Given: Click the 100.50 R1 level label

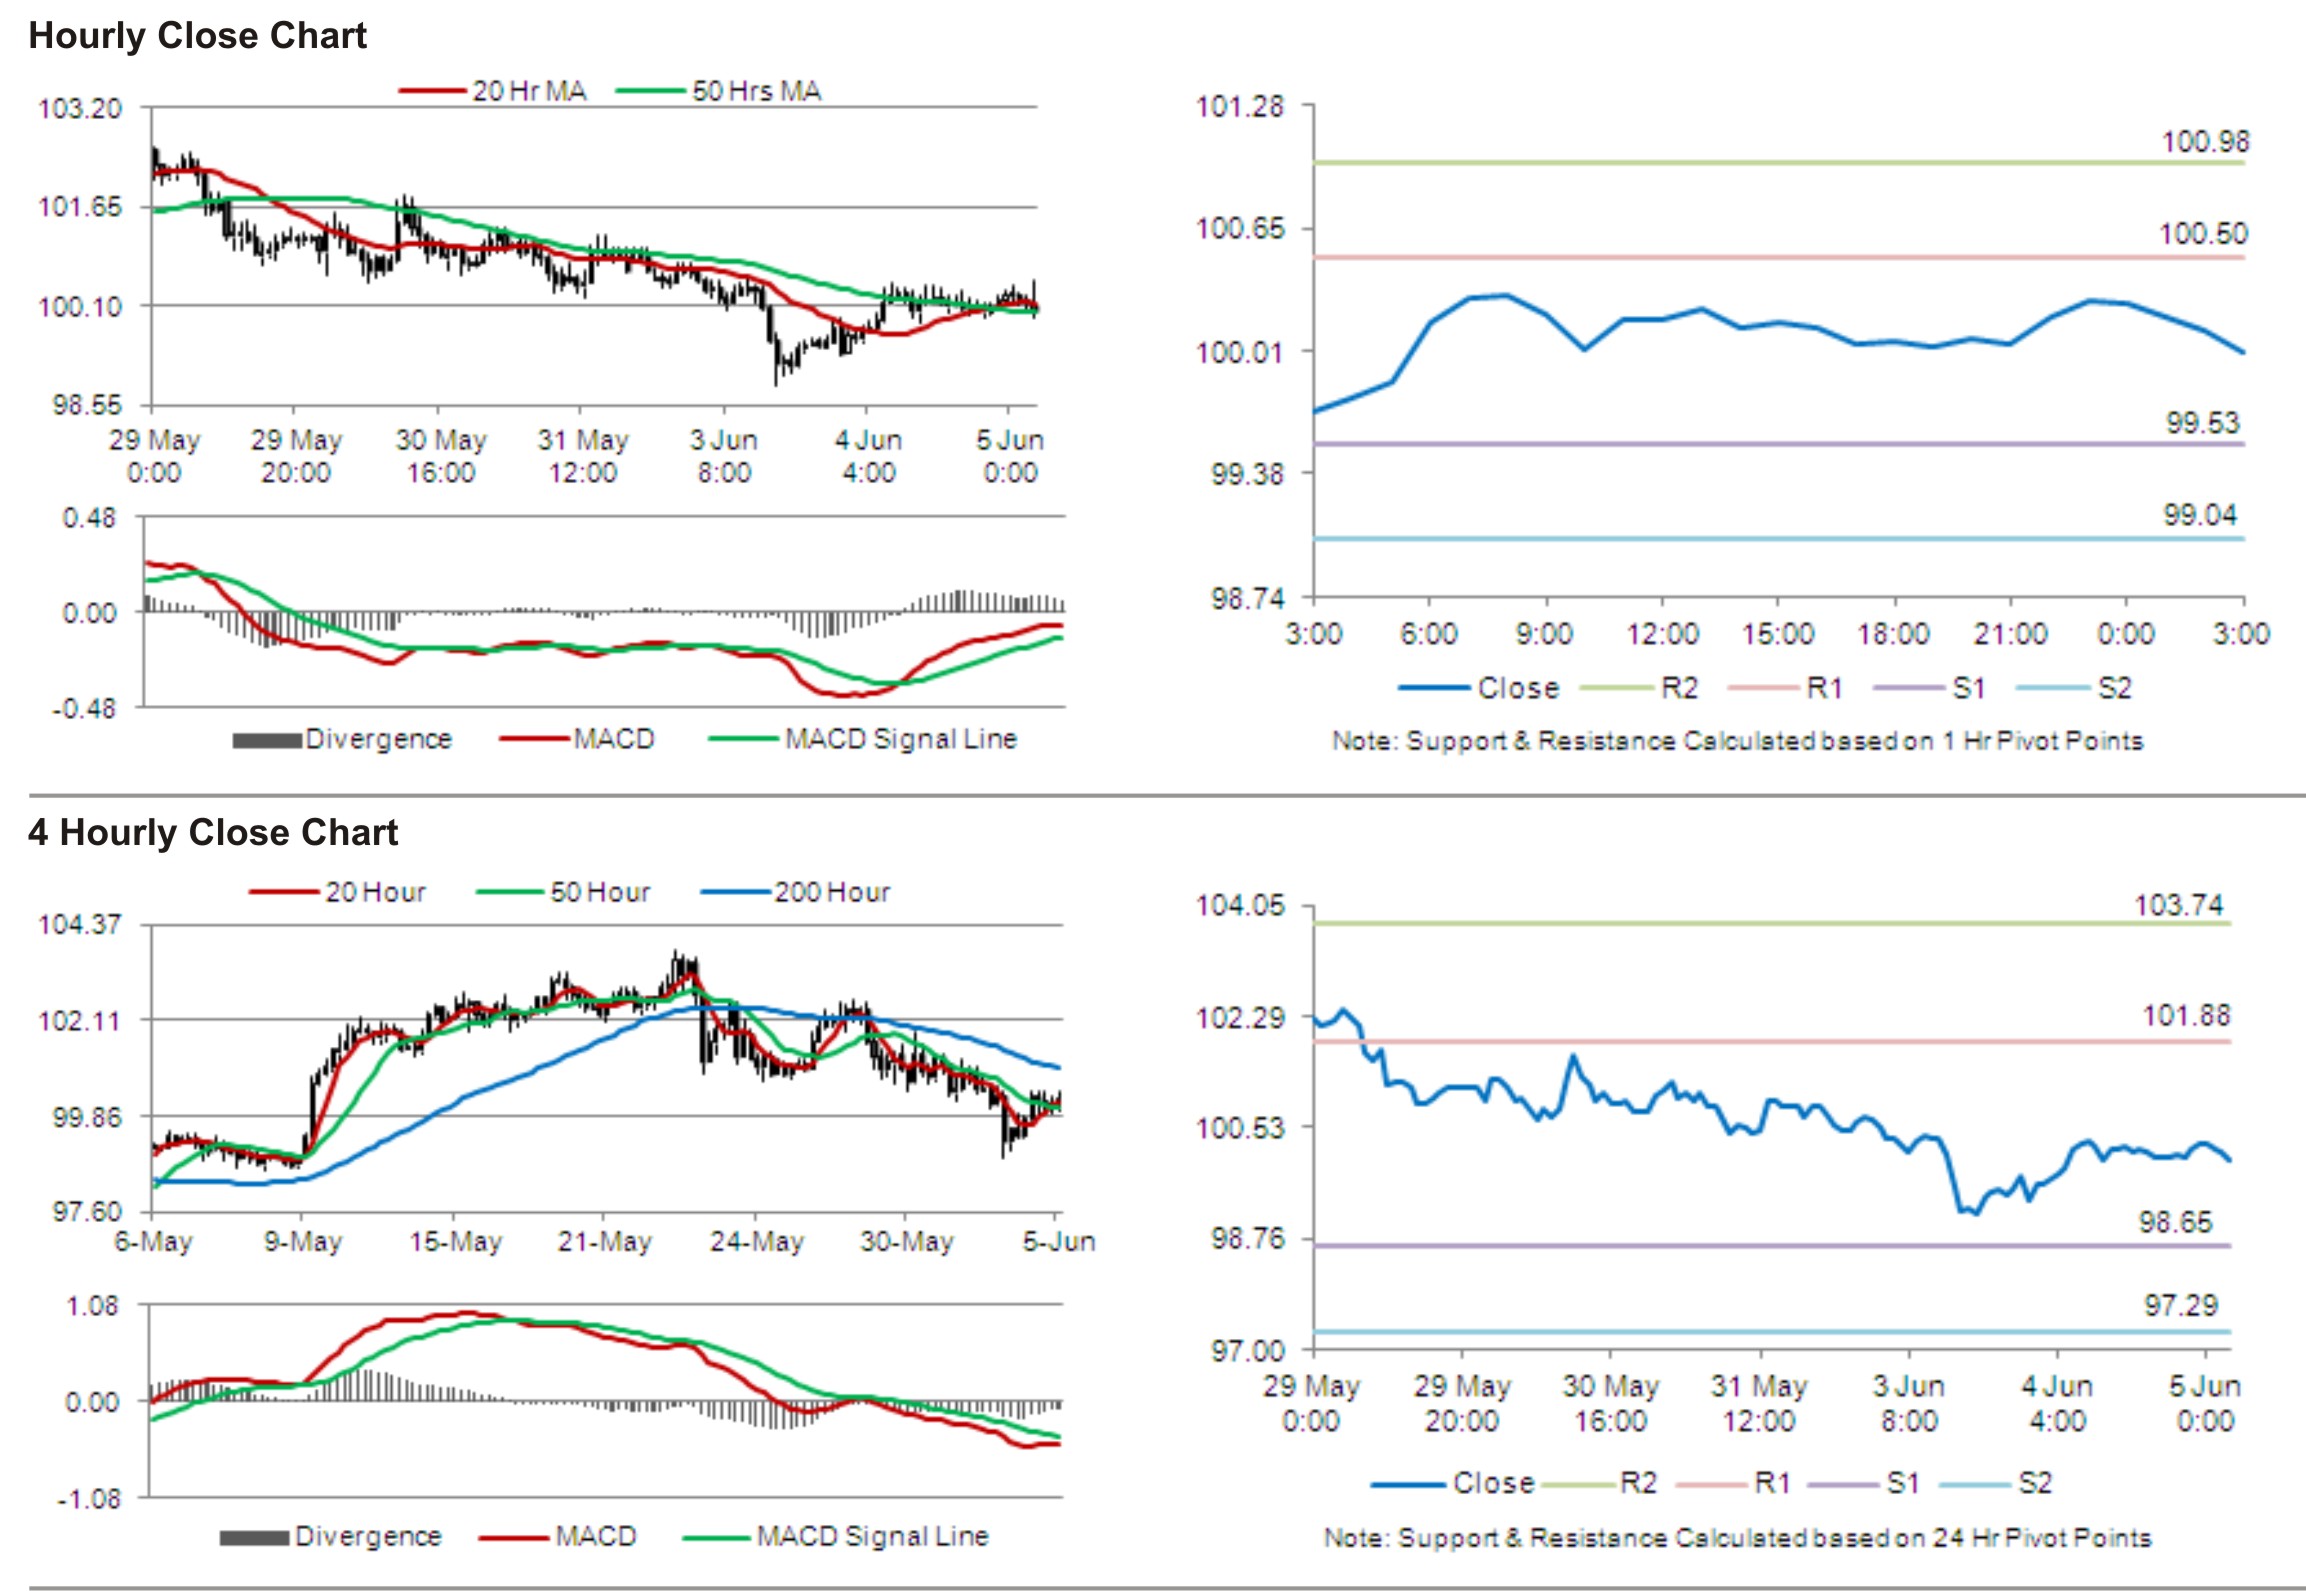Looking at the screenshot, I should pyautogui.click(x=2203, y=234).
